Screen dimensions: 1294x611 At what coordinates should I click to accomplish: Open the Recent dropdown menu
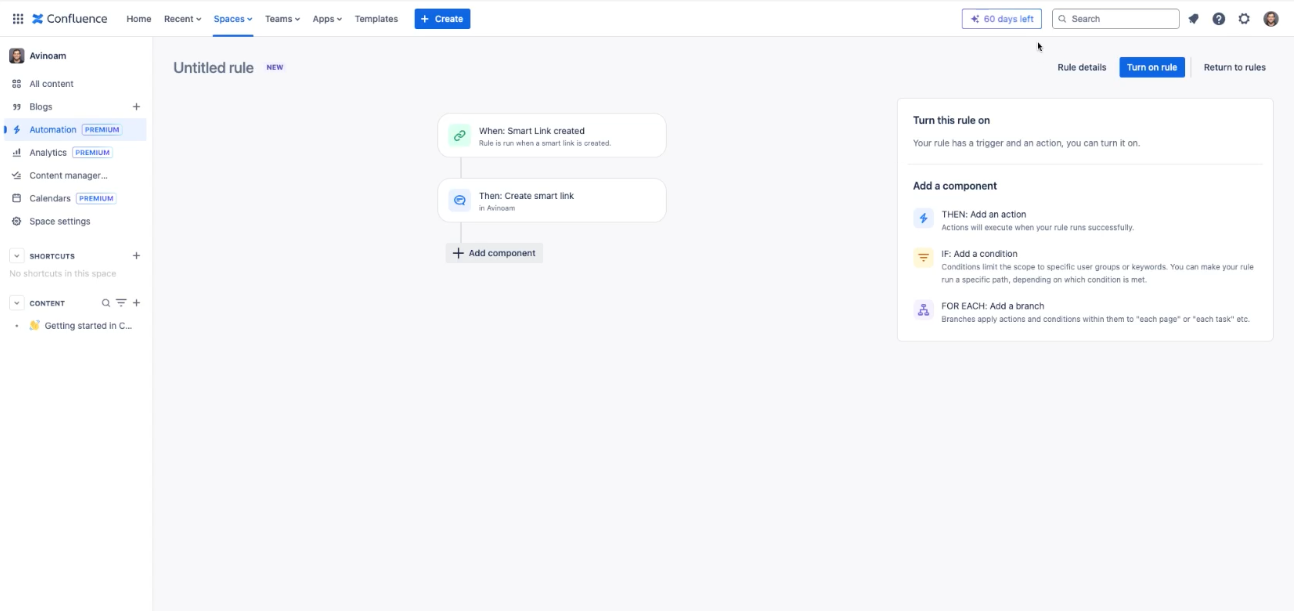(181, 18)
